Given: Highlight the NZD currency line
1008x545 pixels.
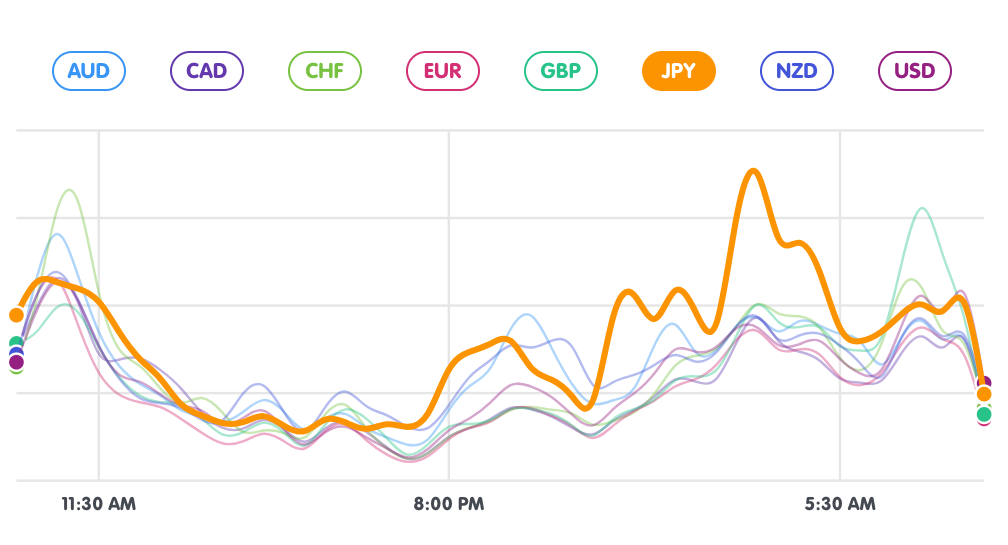Looking at the screenshot, I should pos(797,71).
